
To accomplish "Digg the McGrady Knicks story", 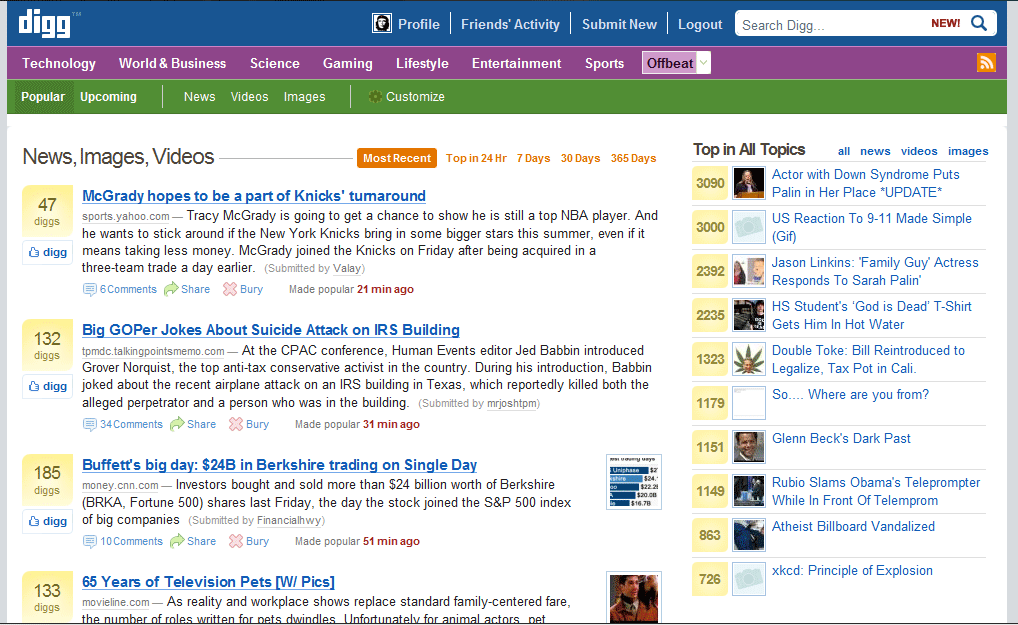I will (x=47, y=253).
